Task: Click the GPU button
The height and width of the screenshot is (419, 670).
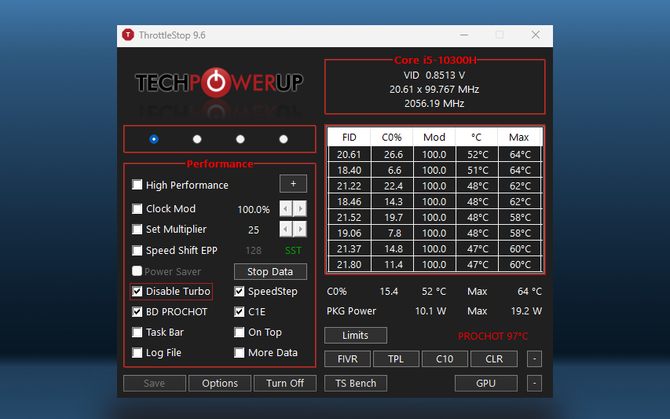Action: pyautogui.click(x=486, y=384)
